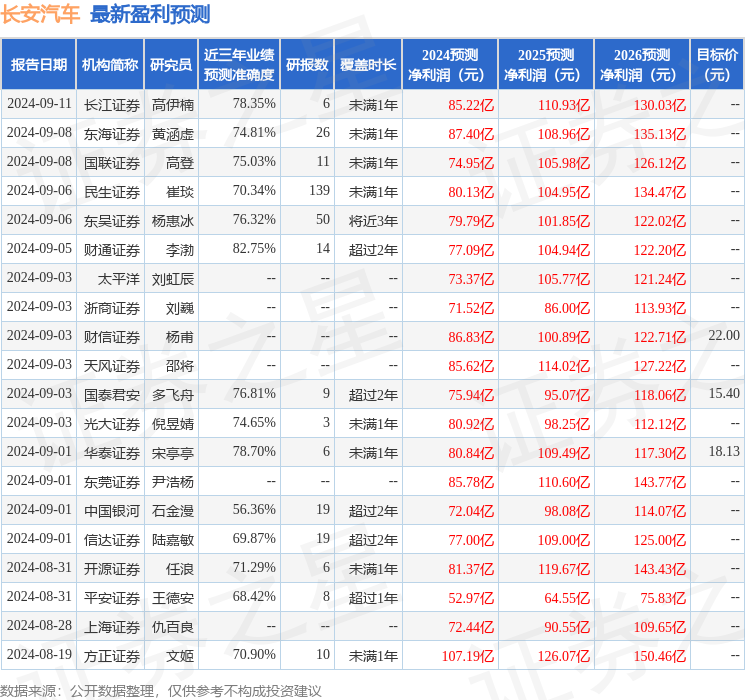Click the 56.36% accuracy value

[254, 509]
